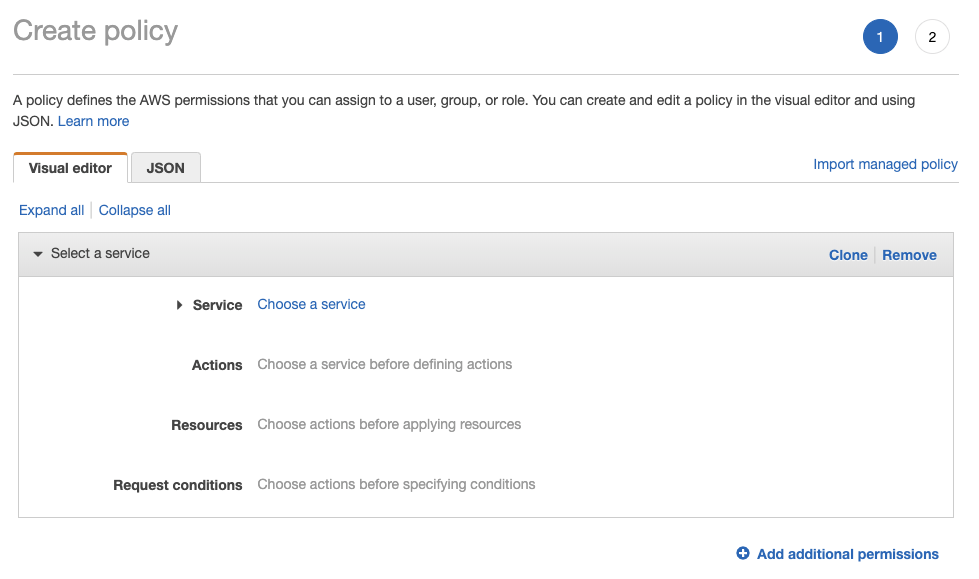Collapse all permission blocks
Viewport: 979px width, 579px height.
134,210
